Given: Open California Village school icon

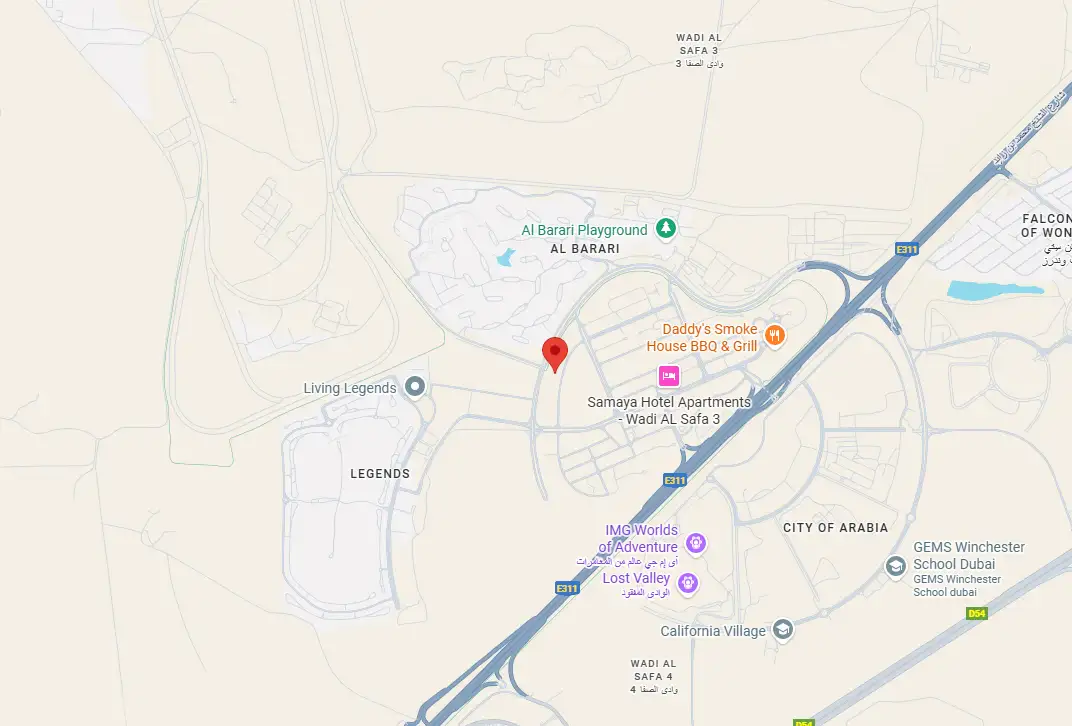Looking at the screenshot, I should pyautogui.click(x=783, y=630).
